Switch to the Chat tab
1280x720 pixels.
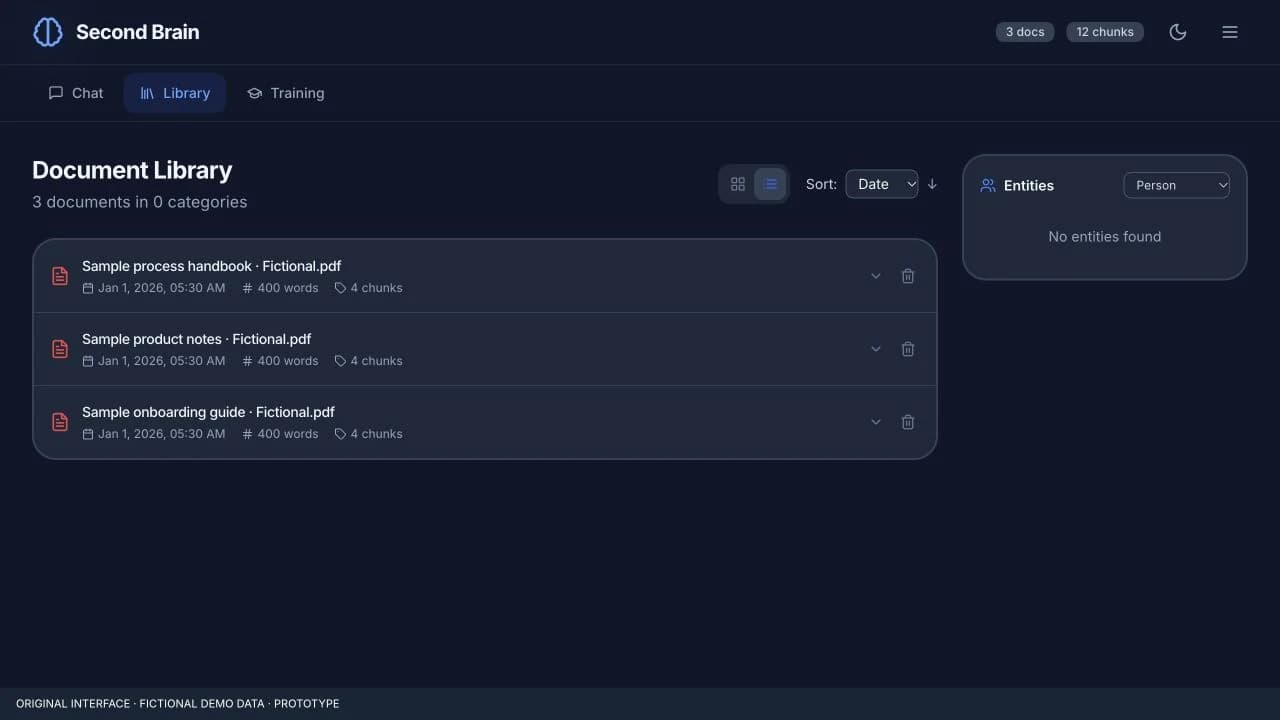click(x=76, y=93)
